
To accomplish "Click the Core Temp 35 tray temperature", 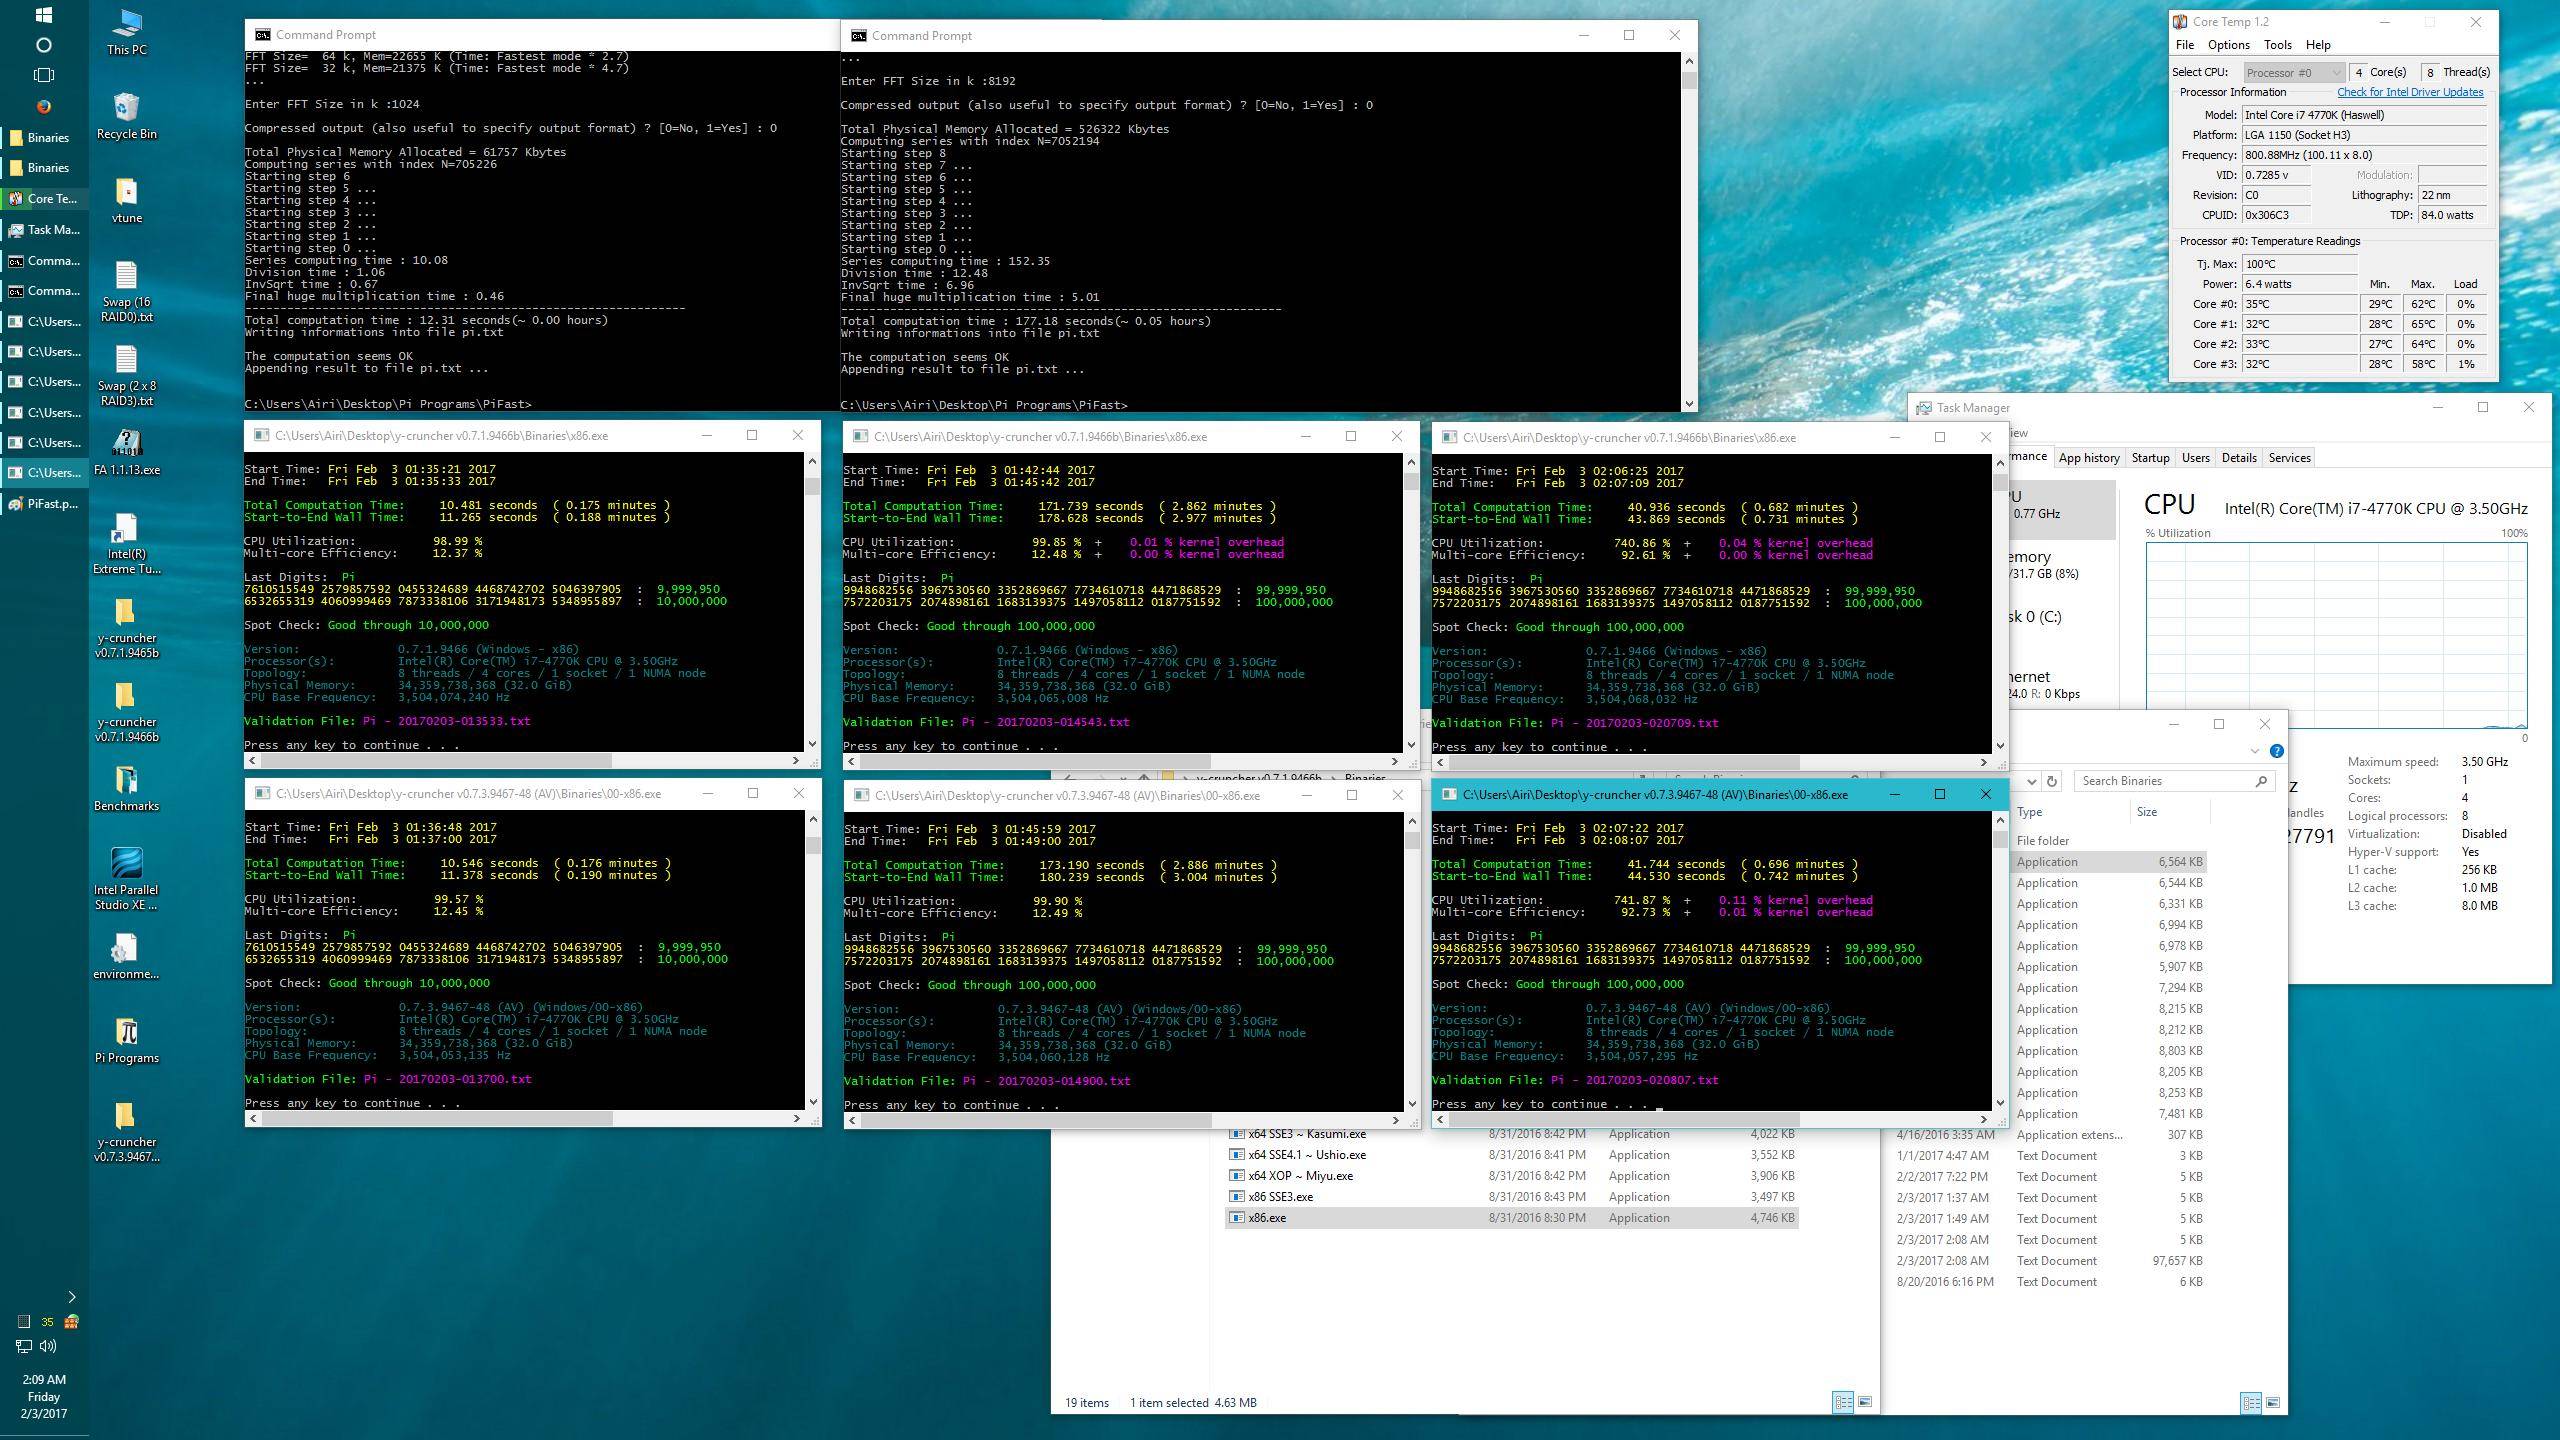I will point(47,1321).
